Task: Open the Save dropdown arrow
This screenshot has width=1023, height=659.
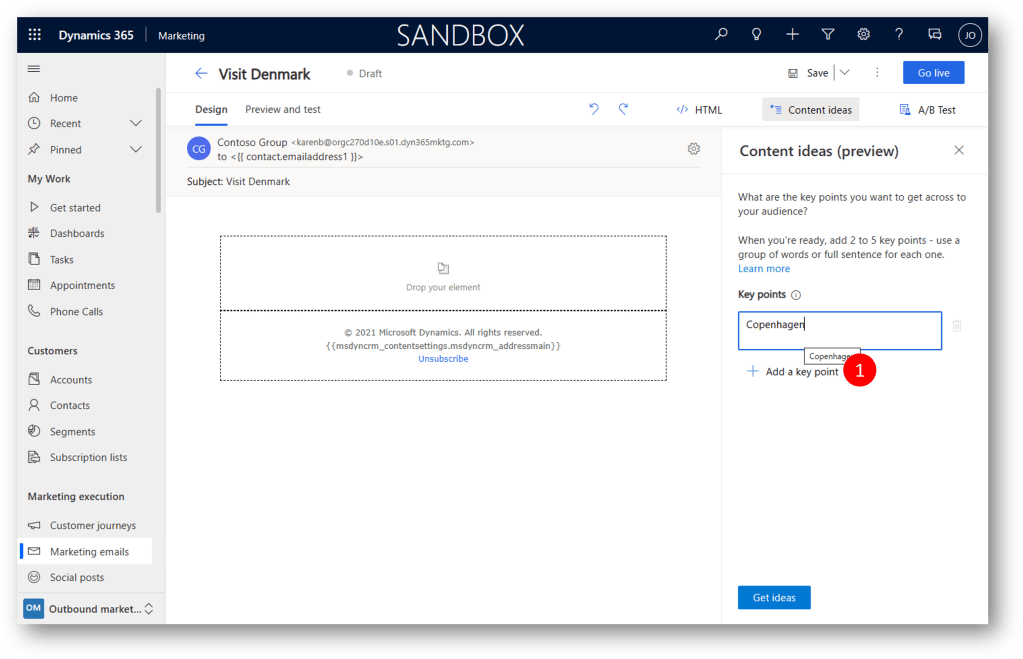Action: pyautogui.click(x=844, y=73)
